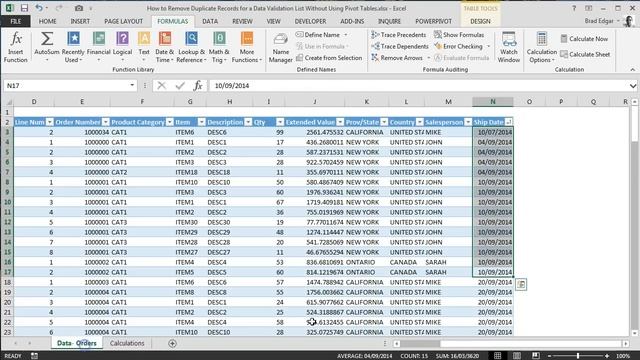Open Item column filter dropdown
This screenshot has width=640, height=360.
(x=201, y=122)
